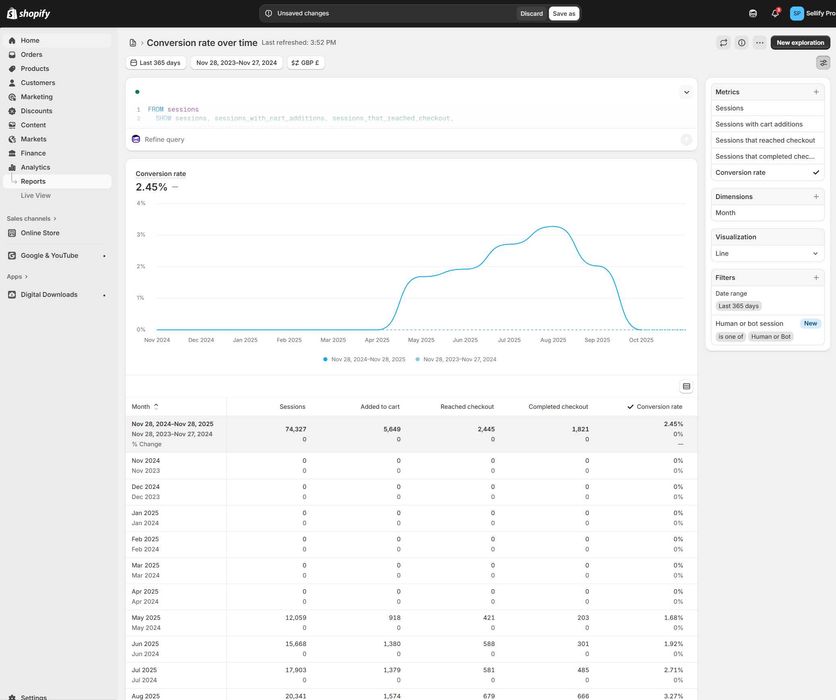The height and width of the screenshot is (700, 836).
Task: Click the table column settings icon
Action: [687, 386]
